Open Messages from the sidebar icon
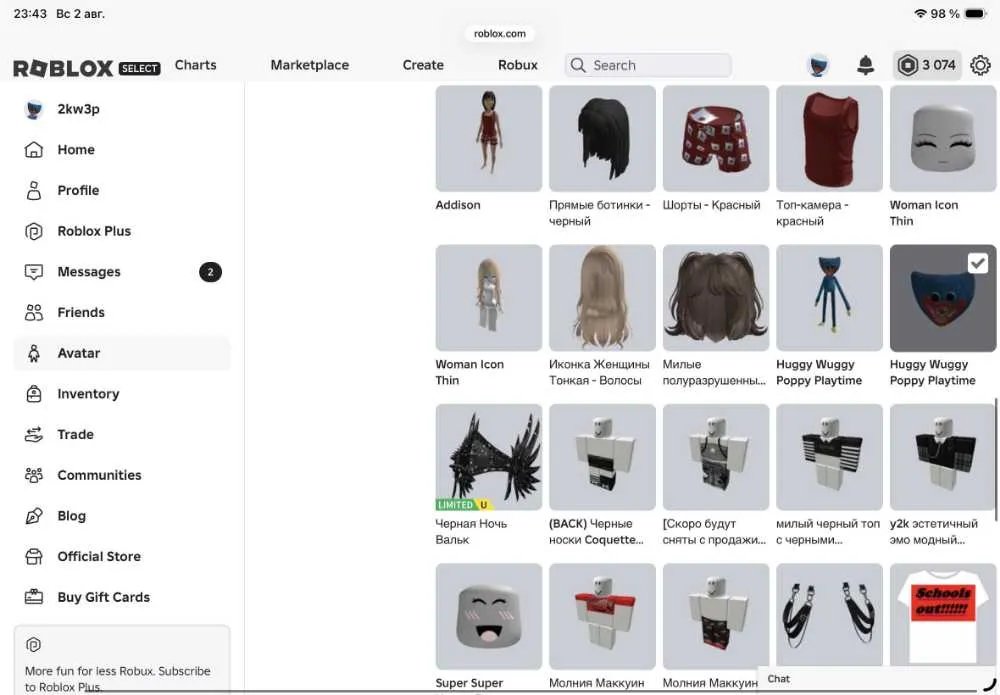Image resolution: width=1000 pixels, height=695 pixels. click(x=34, y=272)
